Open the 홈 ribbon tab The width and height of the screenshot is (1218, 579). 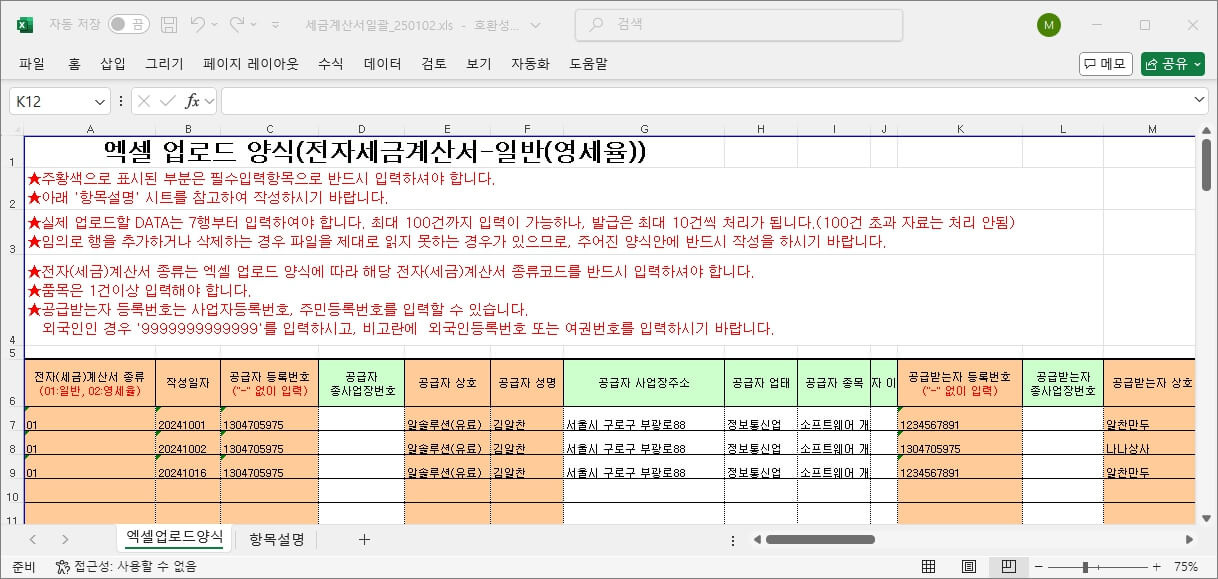tap(74, 63)
